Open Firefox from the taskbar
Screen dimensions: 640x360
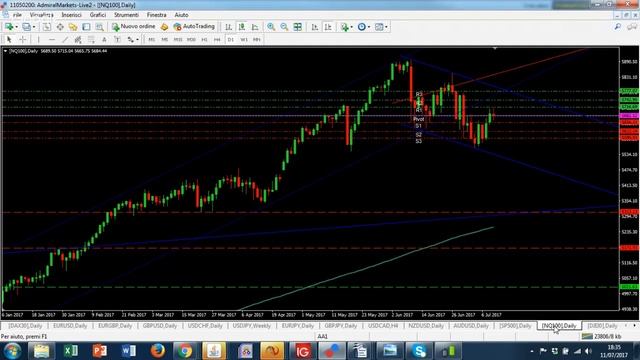[x=157, y=351]
